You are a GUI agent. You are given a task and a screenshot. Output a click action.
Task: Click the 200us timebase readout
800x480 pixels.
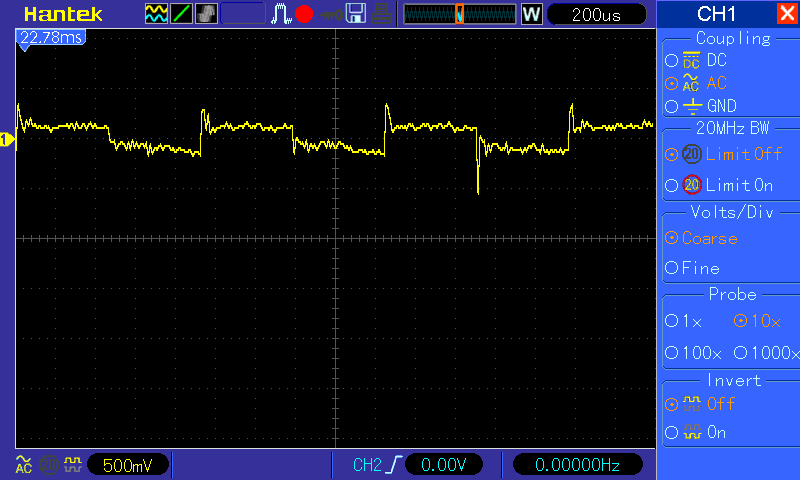[596, 14]
